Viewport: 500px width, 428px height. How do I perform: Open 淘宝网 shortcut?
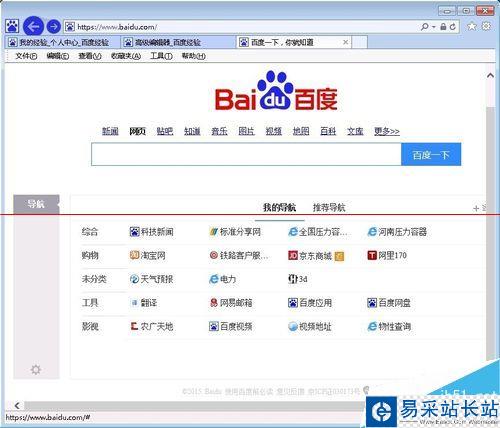click(x=148, y=256)
